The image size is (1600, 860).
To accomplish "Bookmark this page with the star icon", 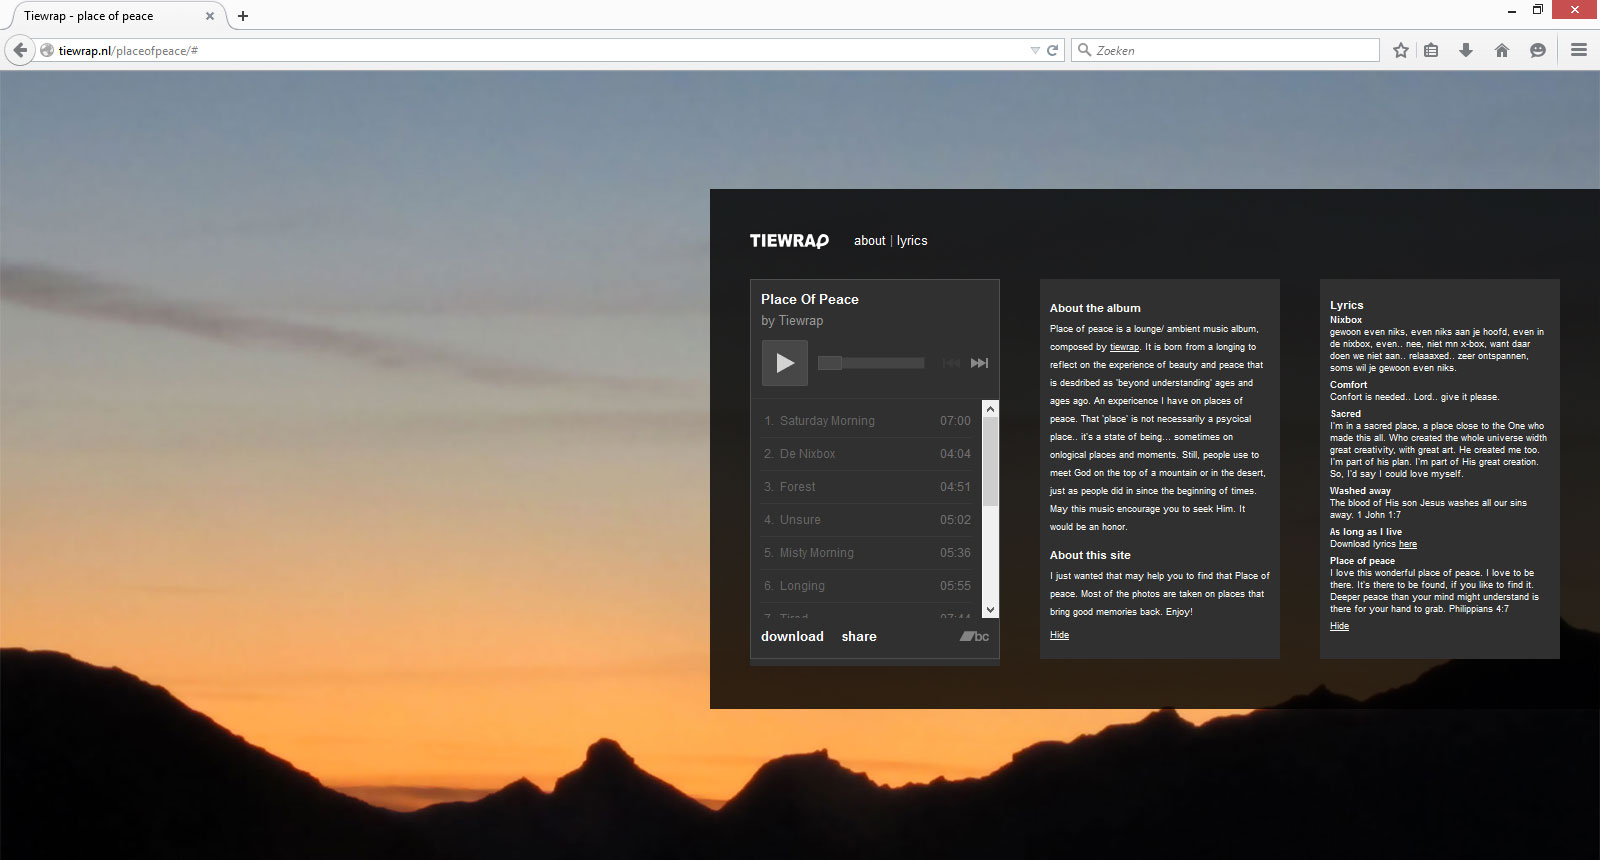I will point(1401,50).
